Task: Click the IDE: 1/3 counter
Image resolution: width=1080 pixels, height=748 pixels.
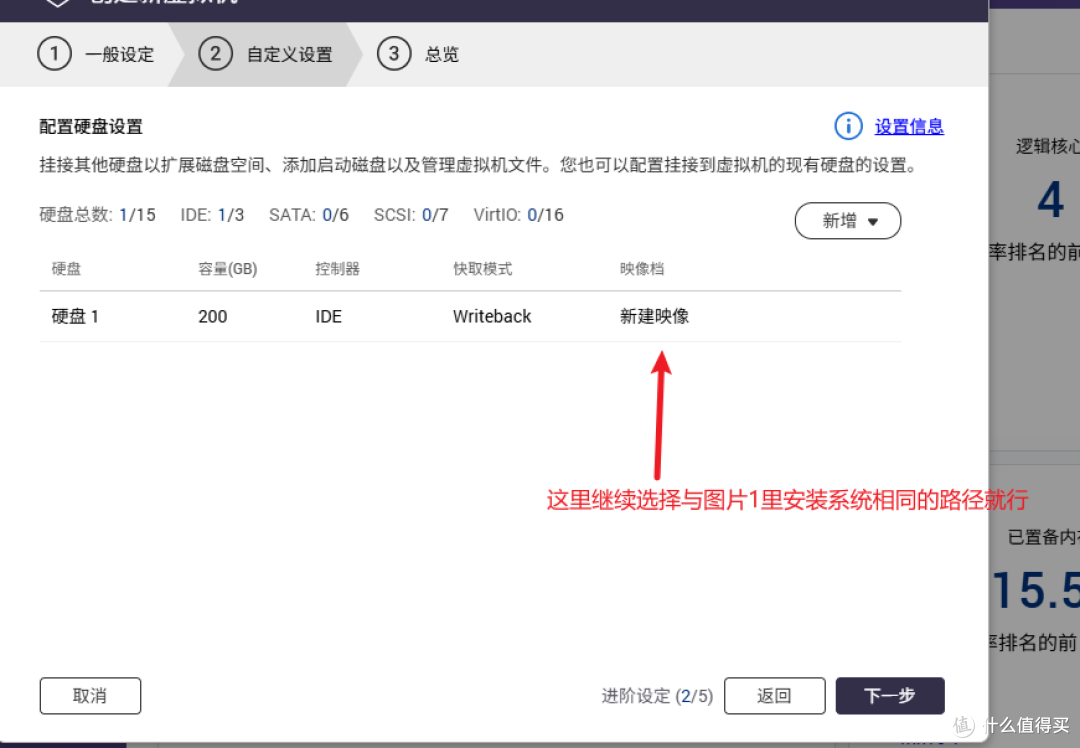Action: click(x=212, y=215)
